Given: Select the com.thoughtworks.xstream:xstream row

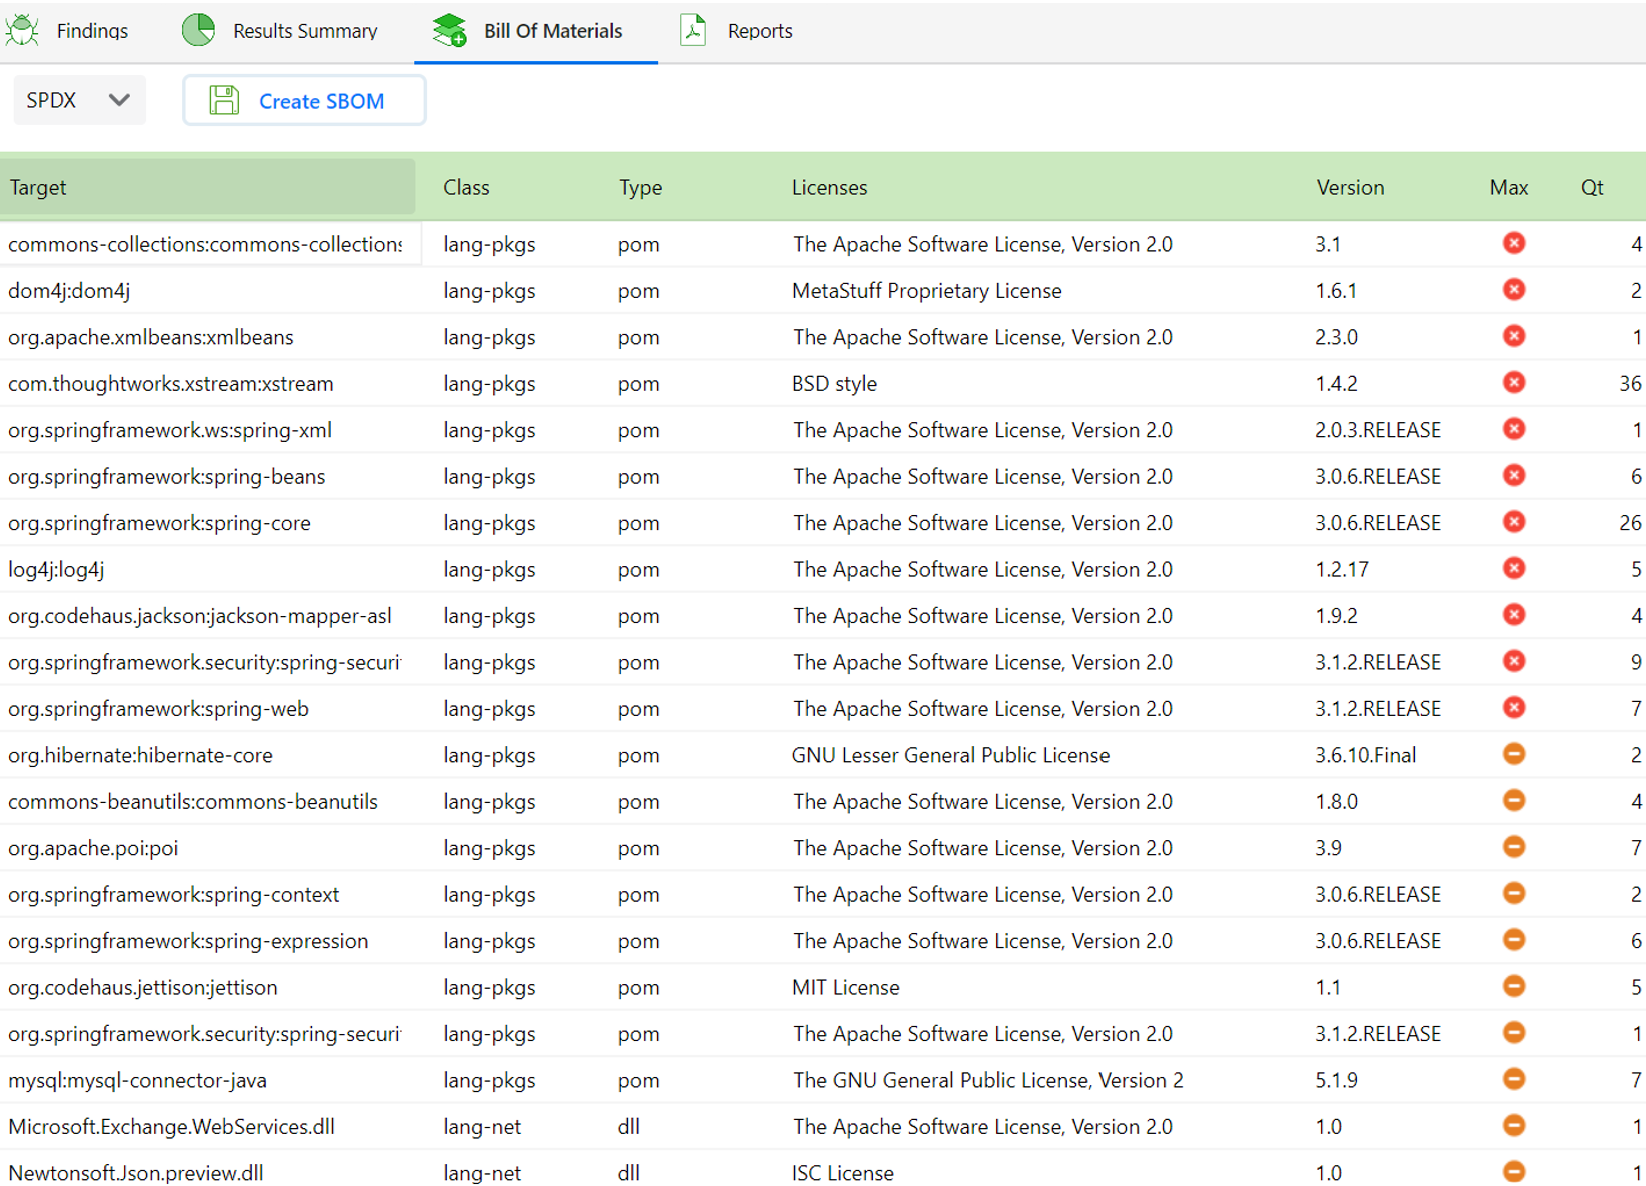Looking at the screenshot, I should click(x=171, y=384).
